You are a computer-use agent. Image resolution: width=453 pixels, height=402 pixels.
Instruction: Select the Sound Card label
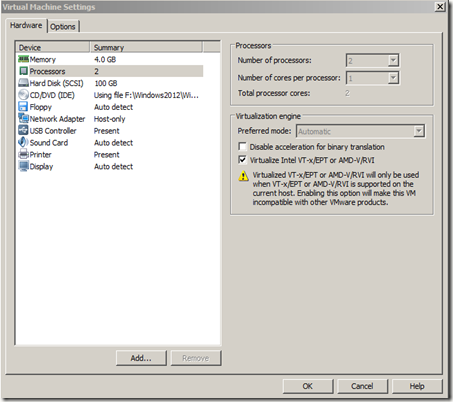tap(49, 143)
